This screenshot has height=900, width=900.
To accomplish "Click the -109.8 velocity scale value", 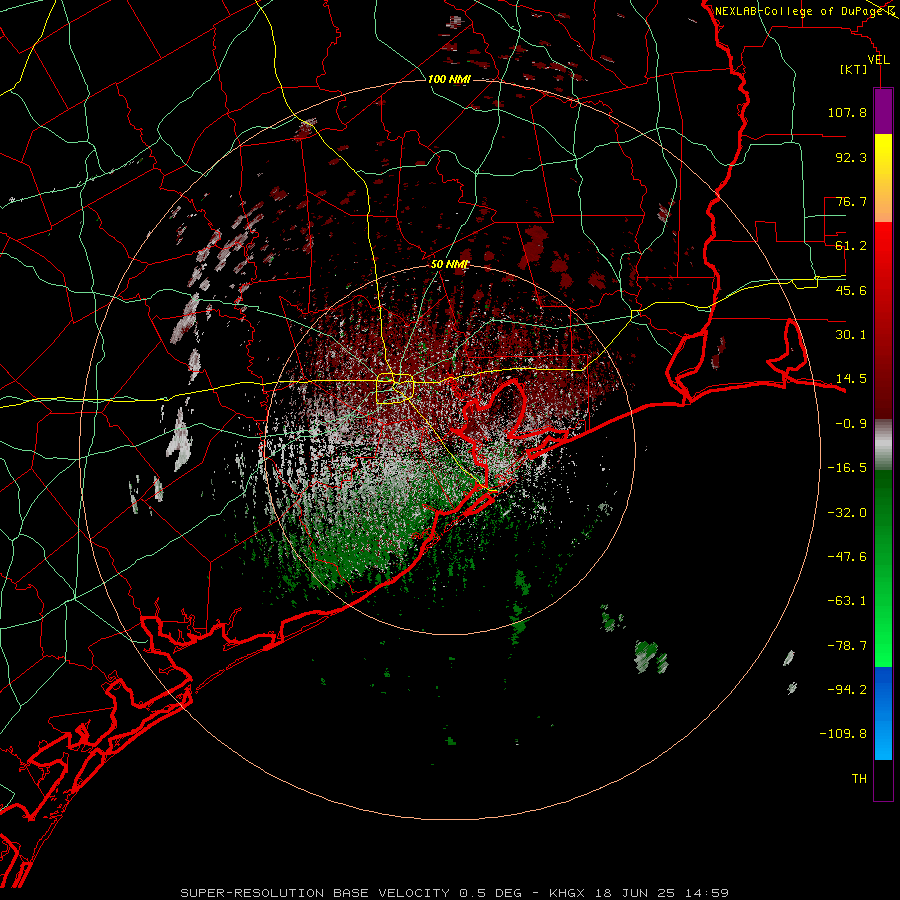I will (843, 734).
